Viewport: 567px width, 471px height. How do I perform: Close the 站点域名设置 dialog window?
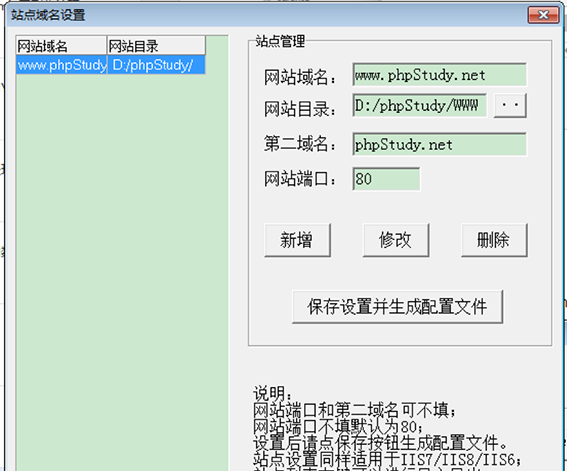pyautogui.click(x=543, y=15)
